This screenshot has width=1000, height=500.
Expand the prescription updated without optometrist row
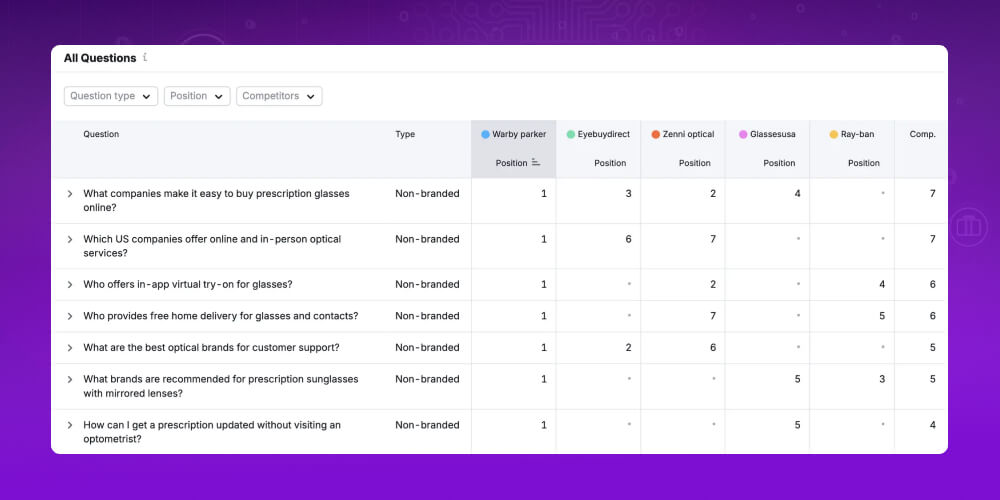coord(69,426)
